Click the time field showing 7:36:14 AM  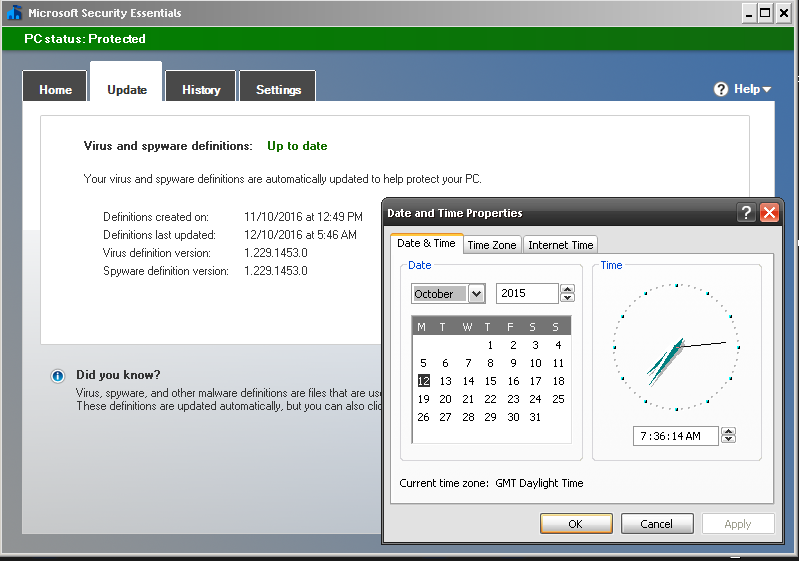[676, 436]
